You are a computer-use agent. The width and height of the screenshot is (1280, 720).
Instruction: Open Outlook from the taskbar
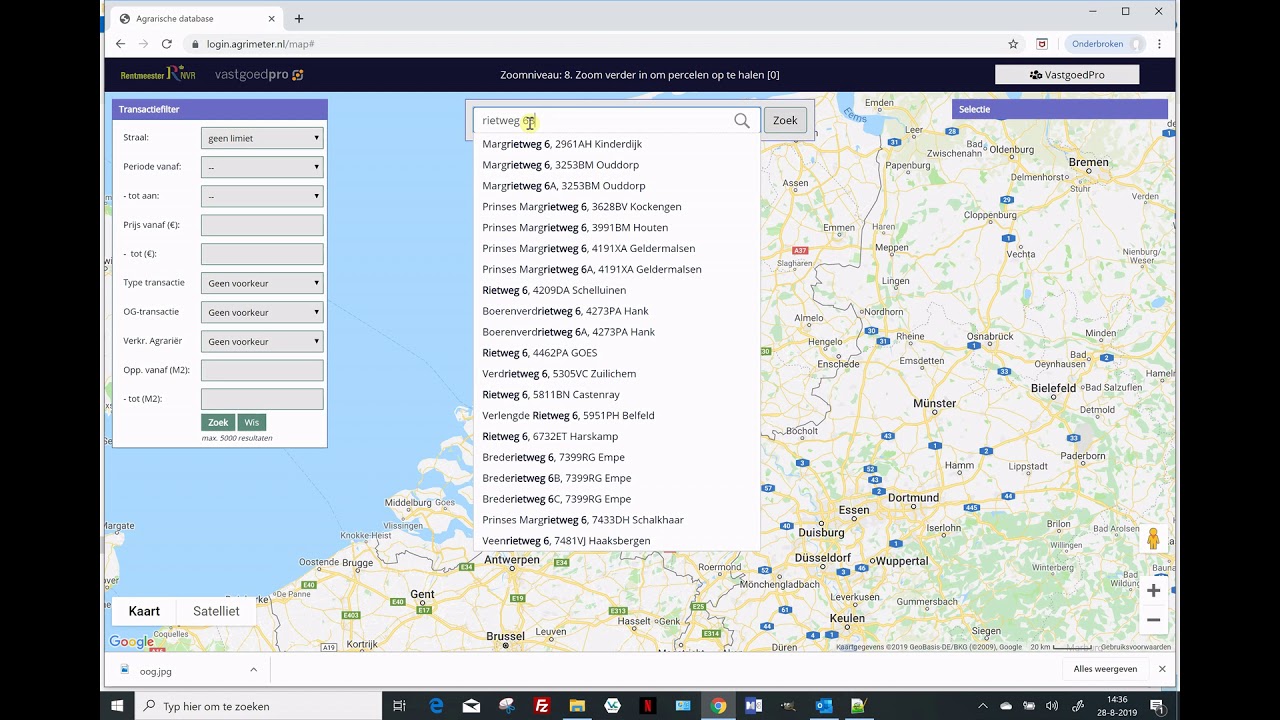tap(824, 706)
